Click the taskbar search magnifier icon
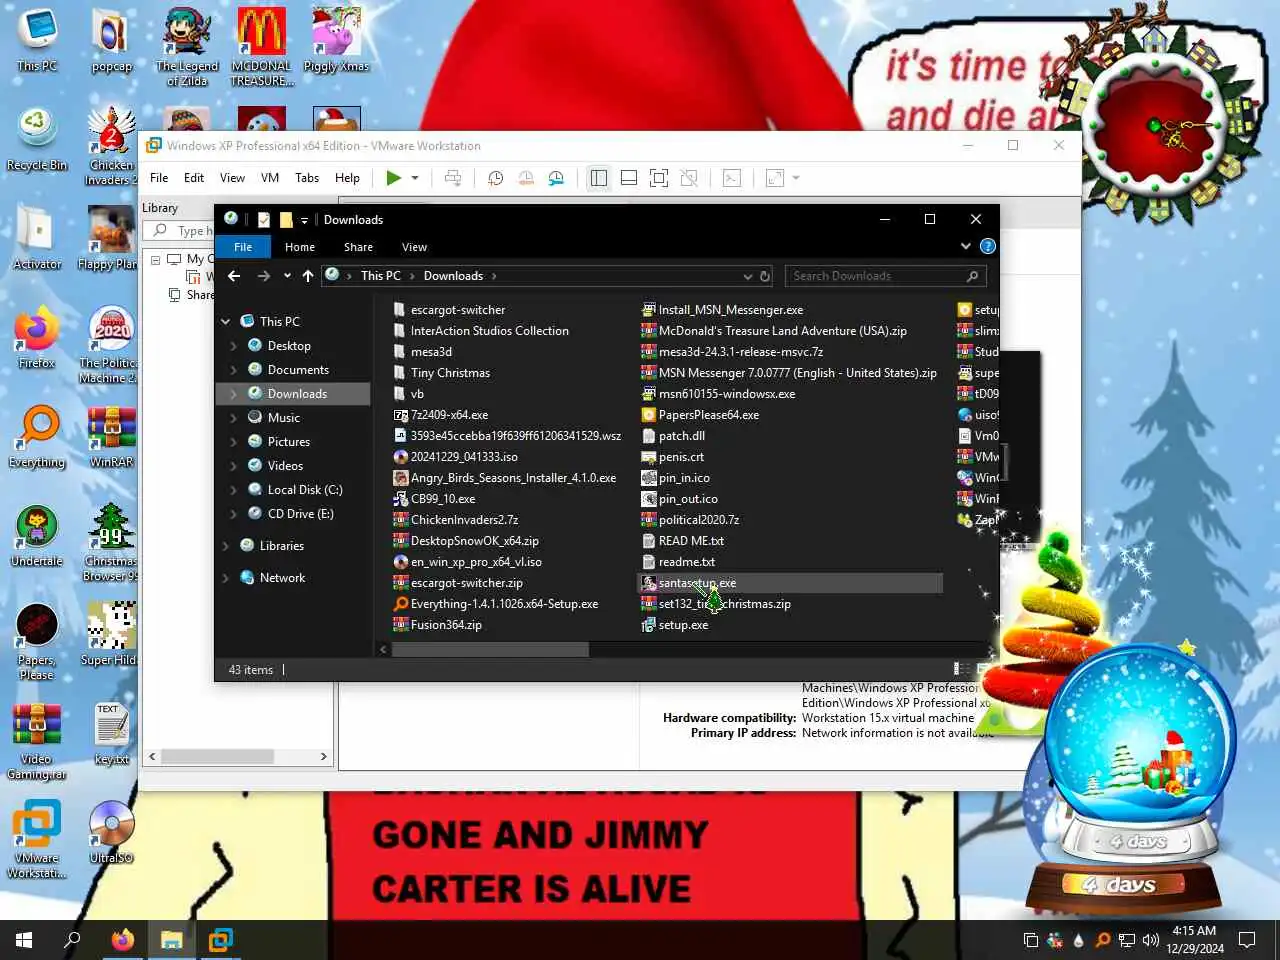 [72, 940]
